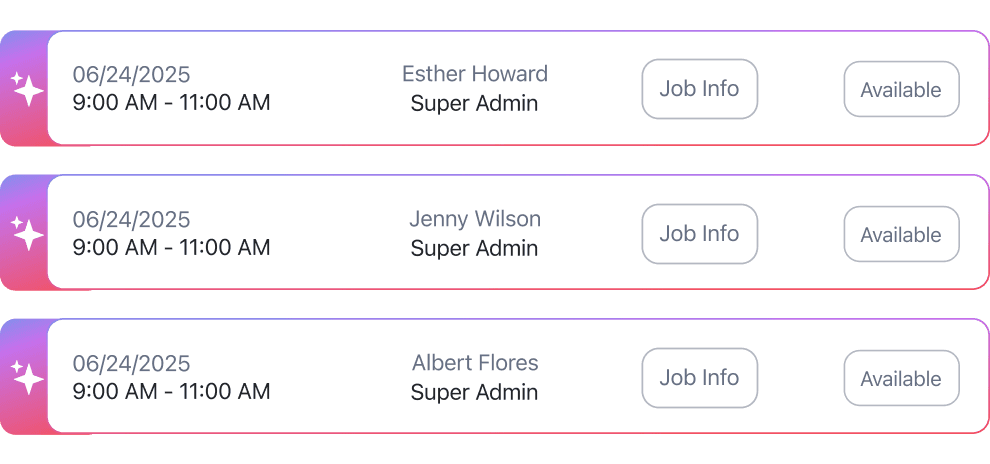Open Job Info for Esther Howard
Viewport: 990px width, 464px height.
coord(699,89)
